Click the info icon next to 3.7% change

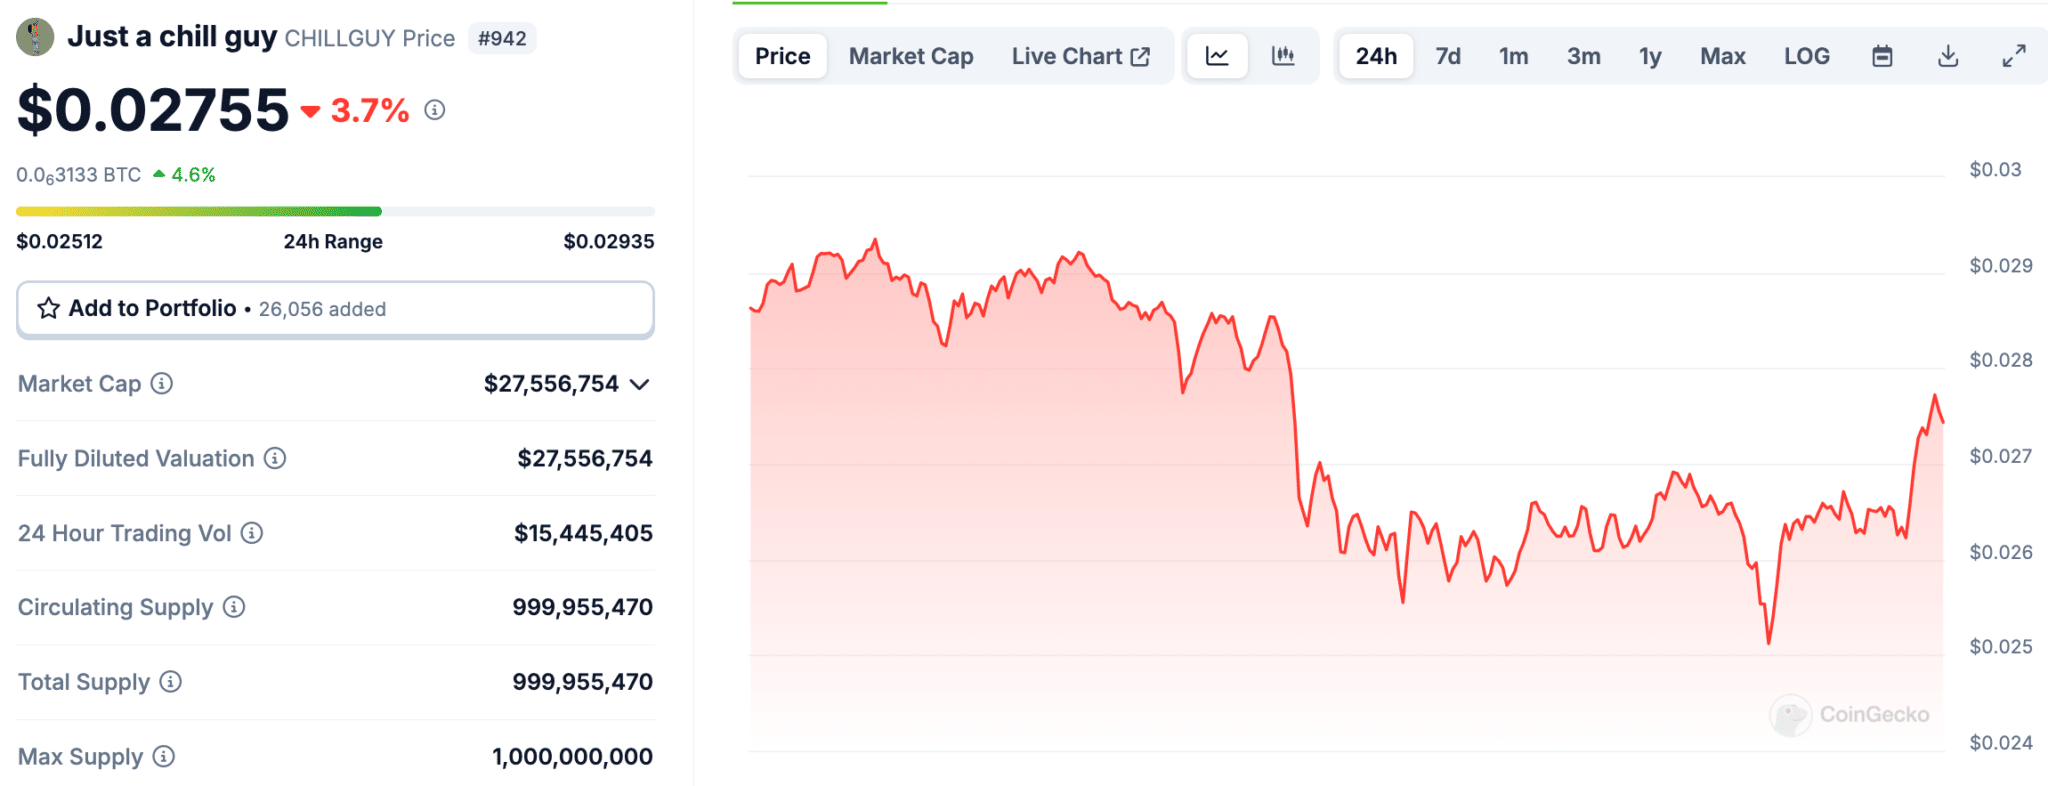(434, 110)
